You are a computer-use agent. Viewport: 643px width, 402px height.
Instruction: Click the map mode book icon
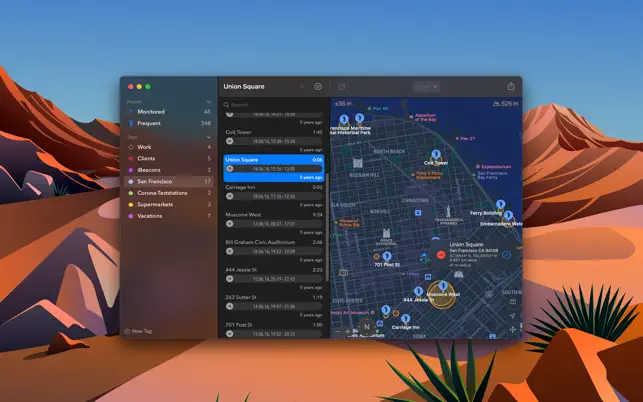[513, 302]
